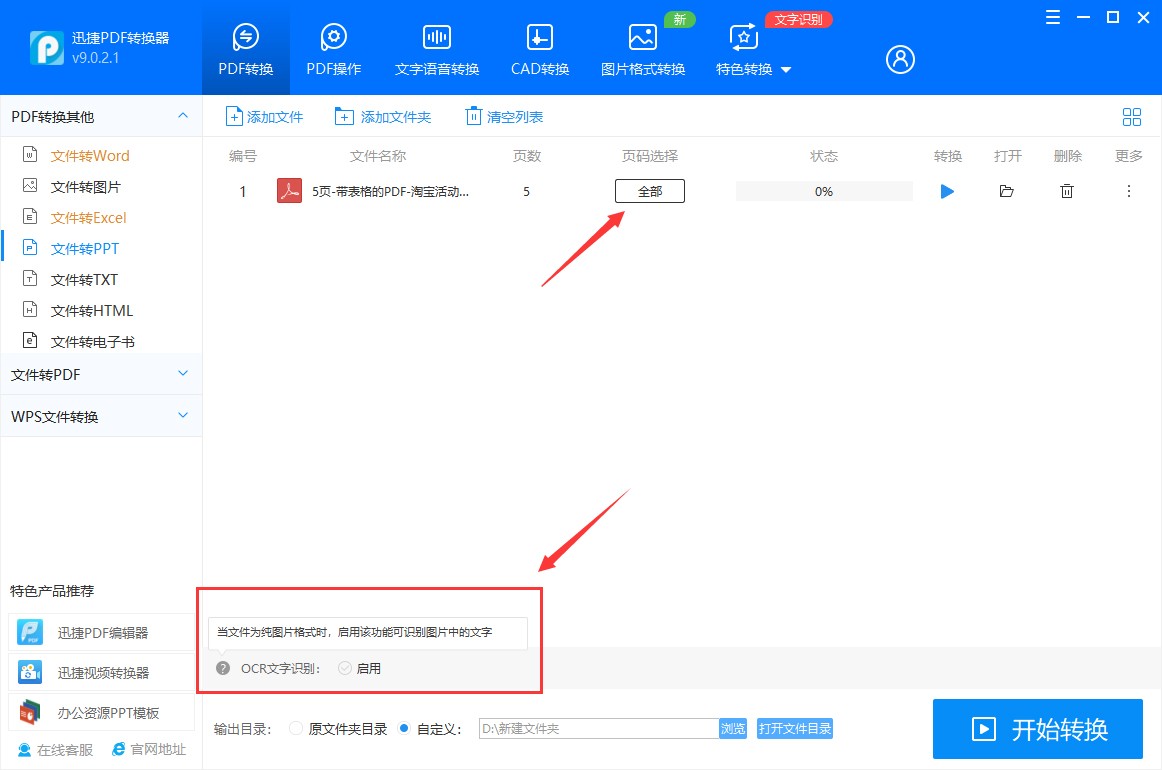Enable OCR文字识别 by clicking 启用
This screenshot has width=1162, height=770.
coord(358,667)
